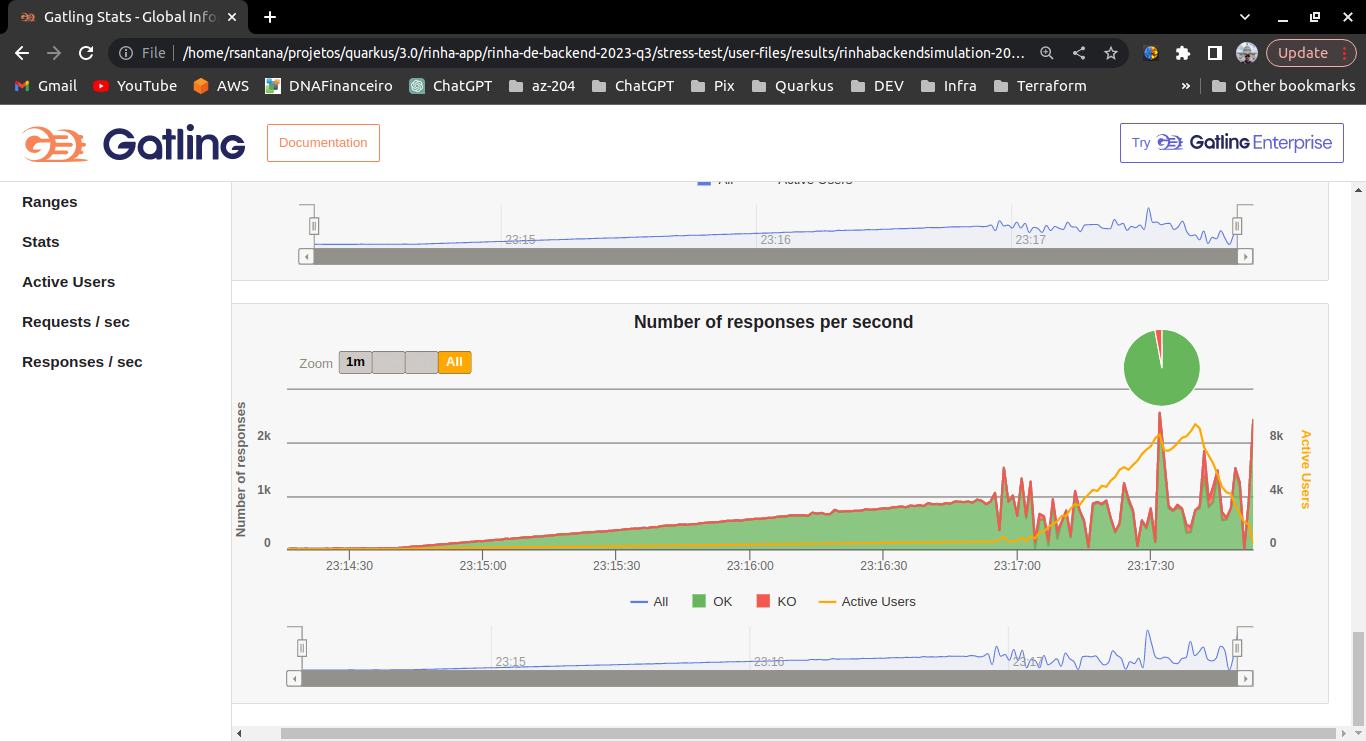The image size is (1366, 741).
Task: Open Gmail from the bookmarks bar
Action: coord(44,86)
